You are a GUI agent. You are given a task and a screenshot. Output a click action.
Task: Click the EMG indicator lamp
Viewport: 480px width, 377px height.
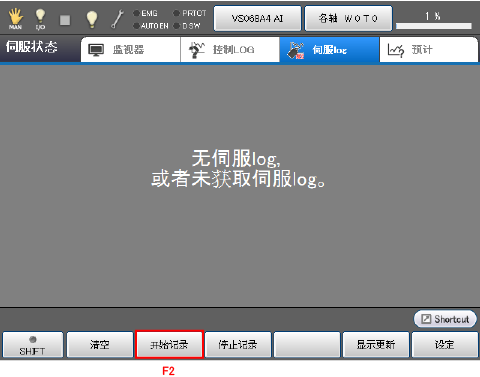coord(136,13)
